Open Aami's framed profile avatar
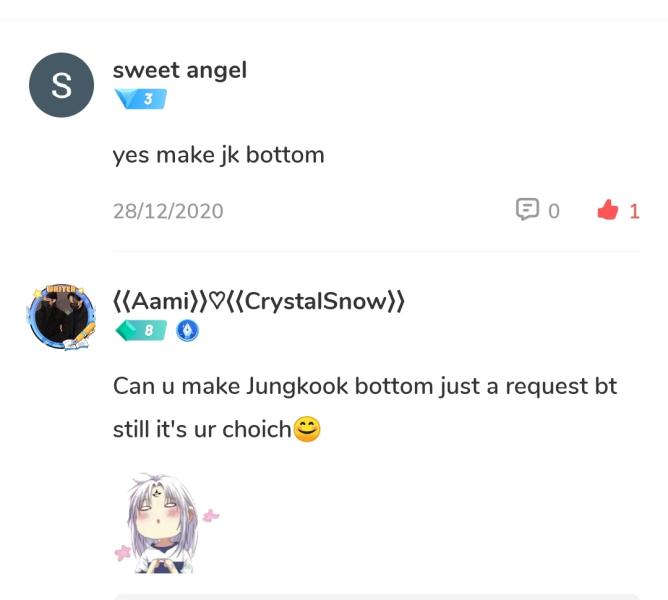Screen dimensions: 668x600 pyautogui.click(x=61, y=318)
